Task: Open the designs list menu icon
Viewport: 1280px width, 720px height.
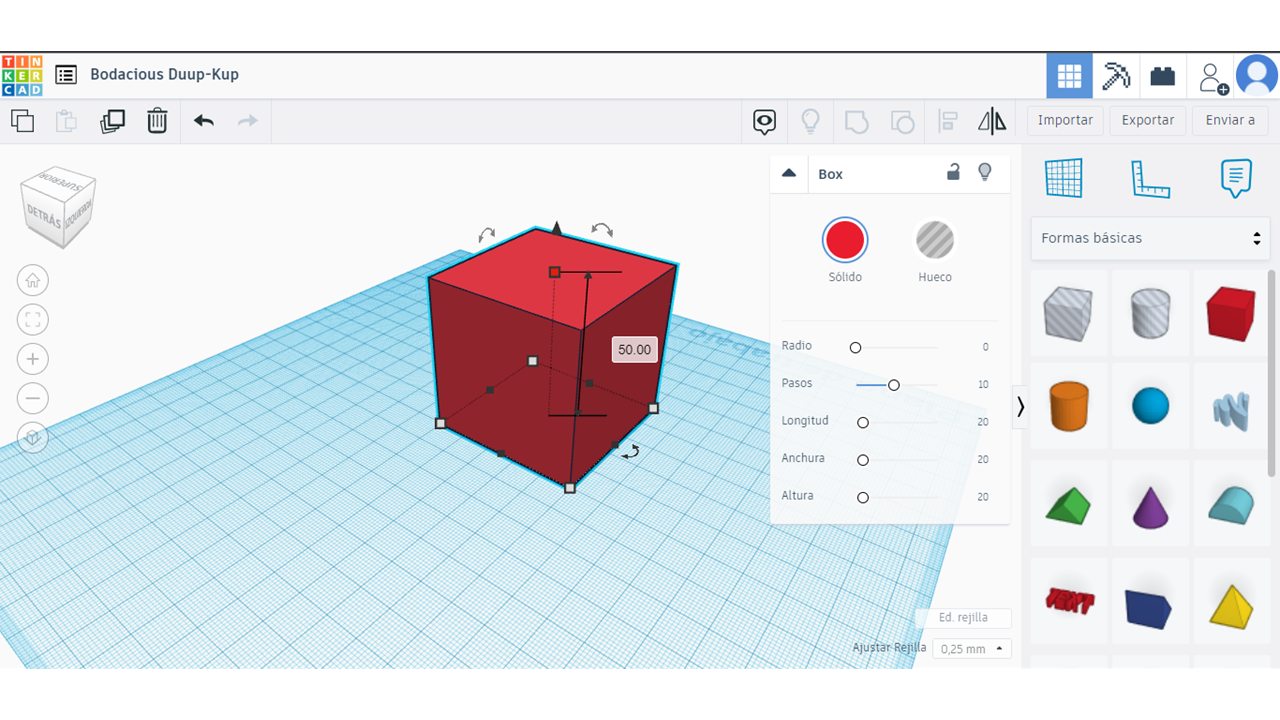Action: 66,74
